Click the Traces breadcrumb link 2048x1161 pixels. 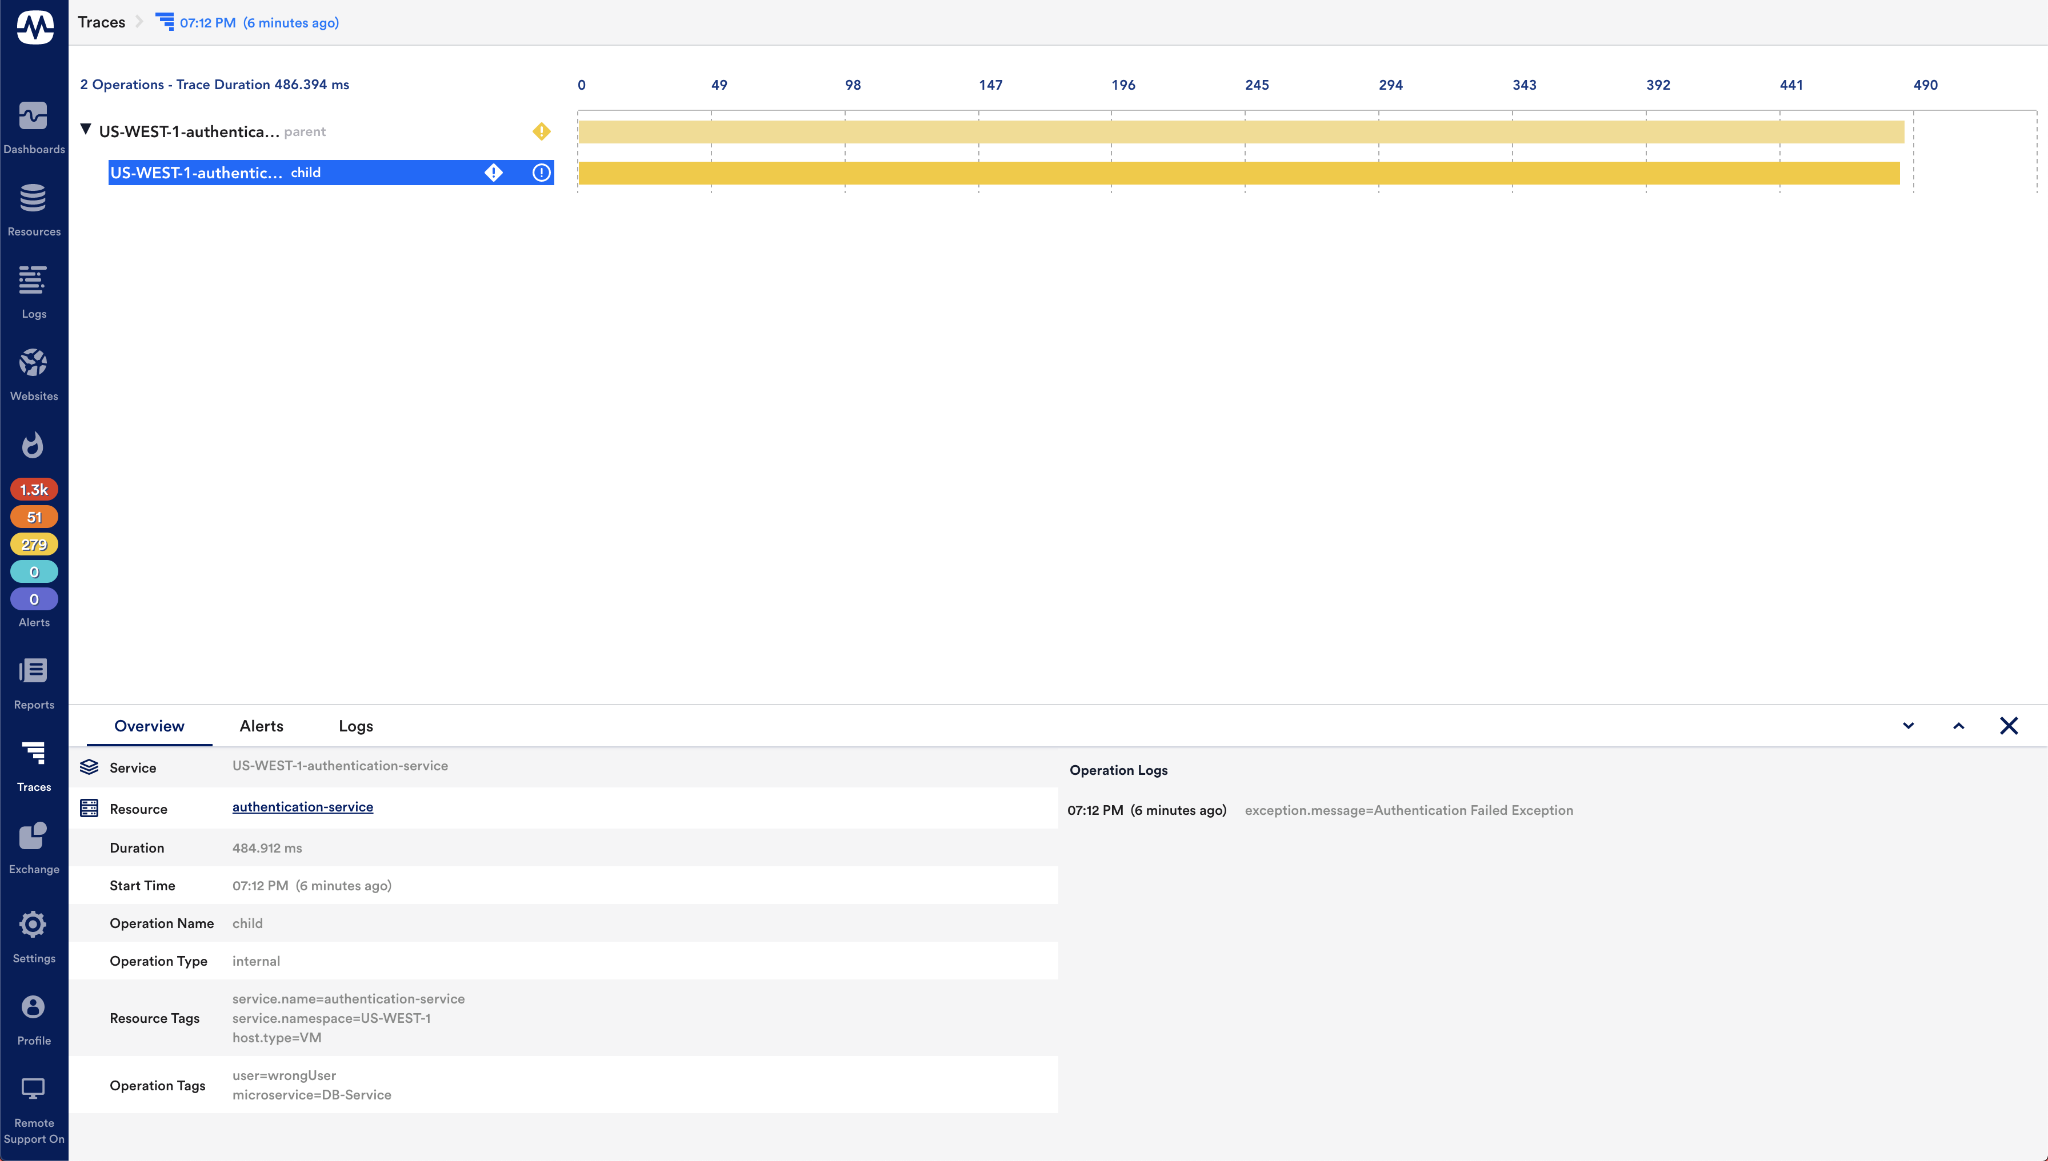point(101,22)
